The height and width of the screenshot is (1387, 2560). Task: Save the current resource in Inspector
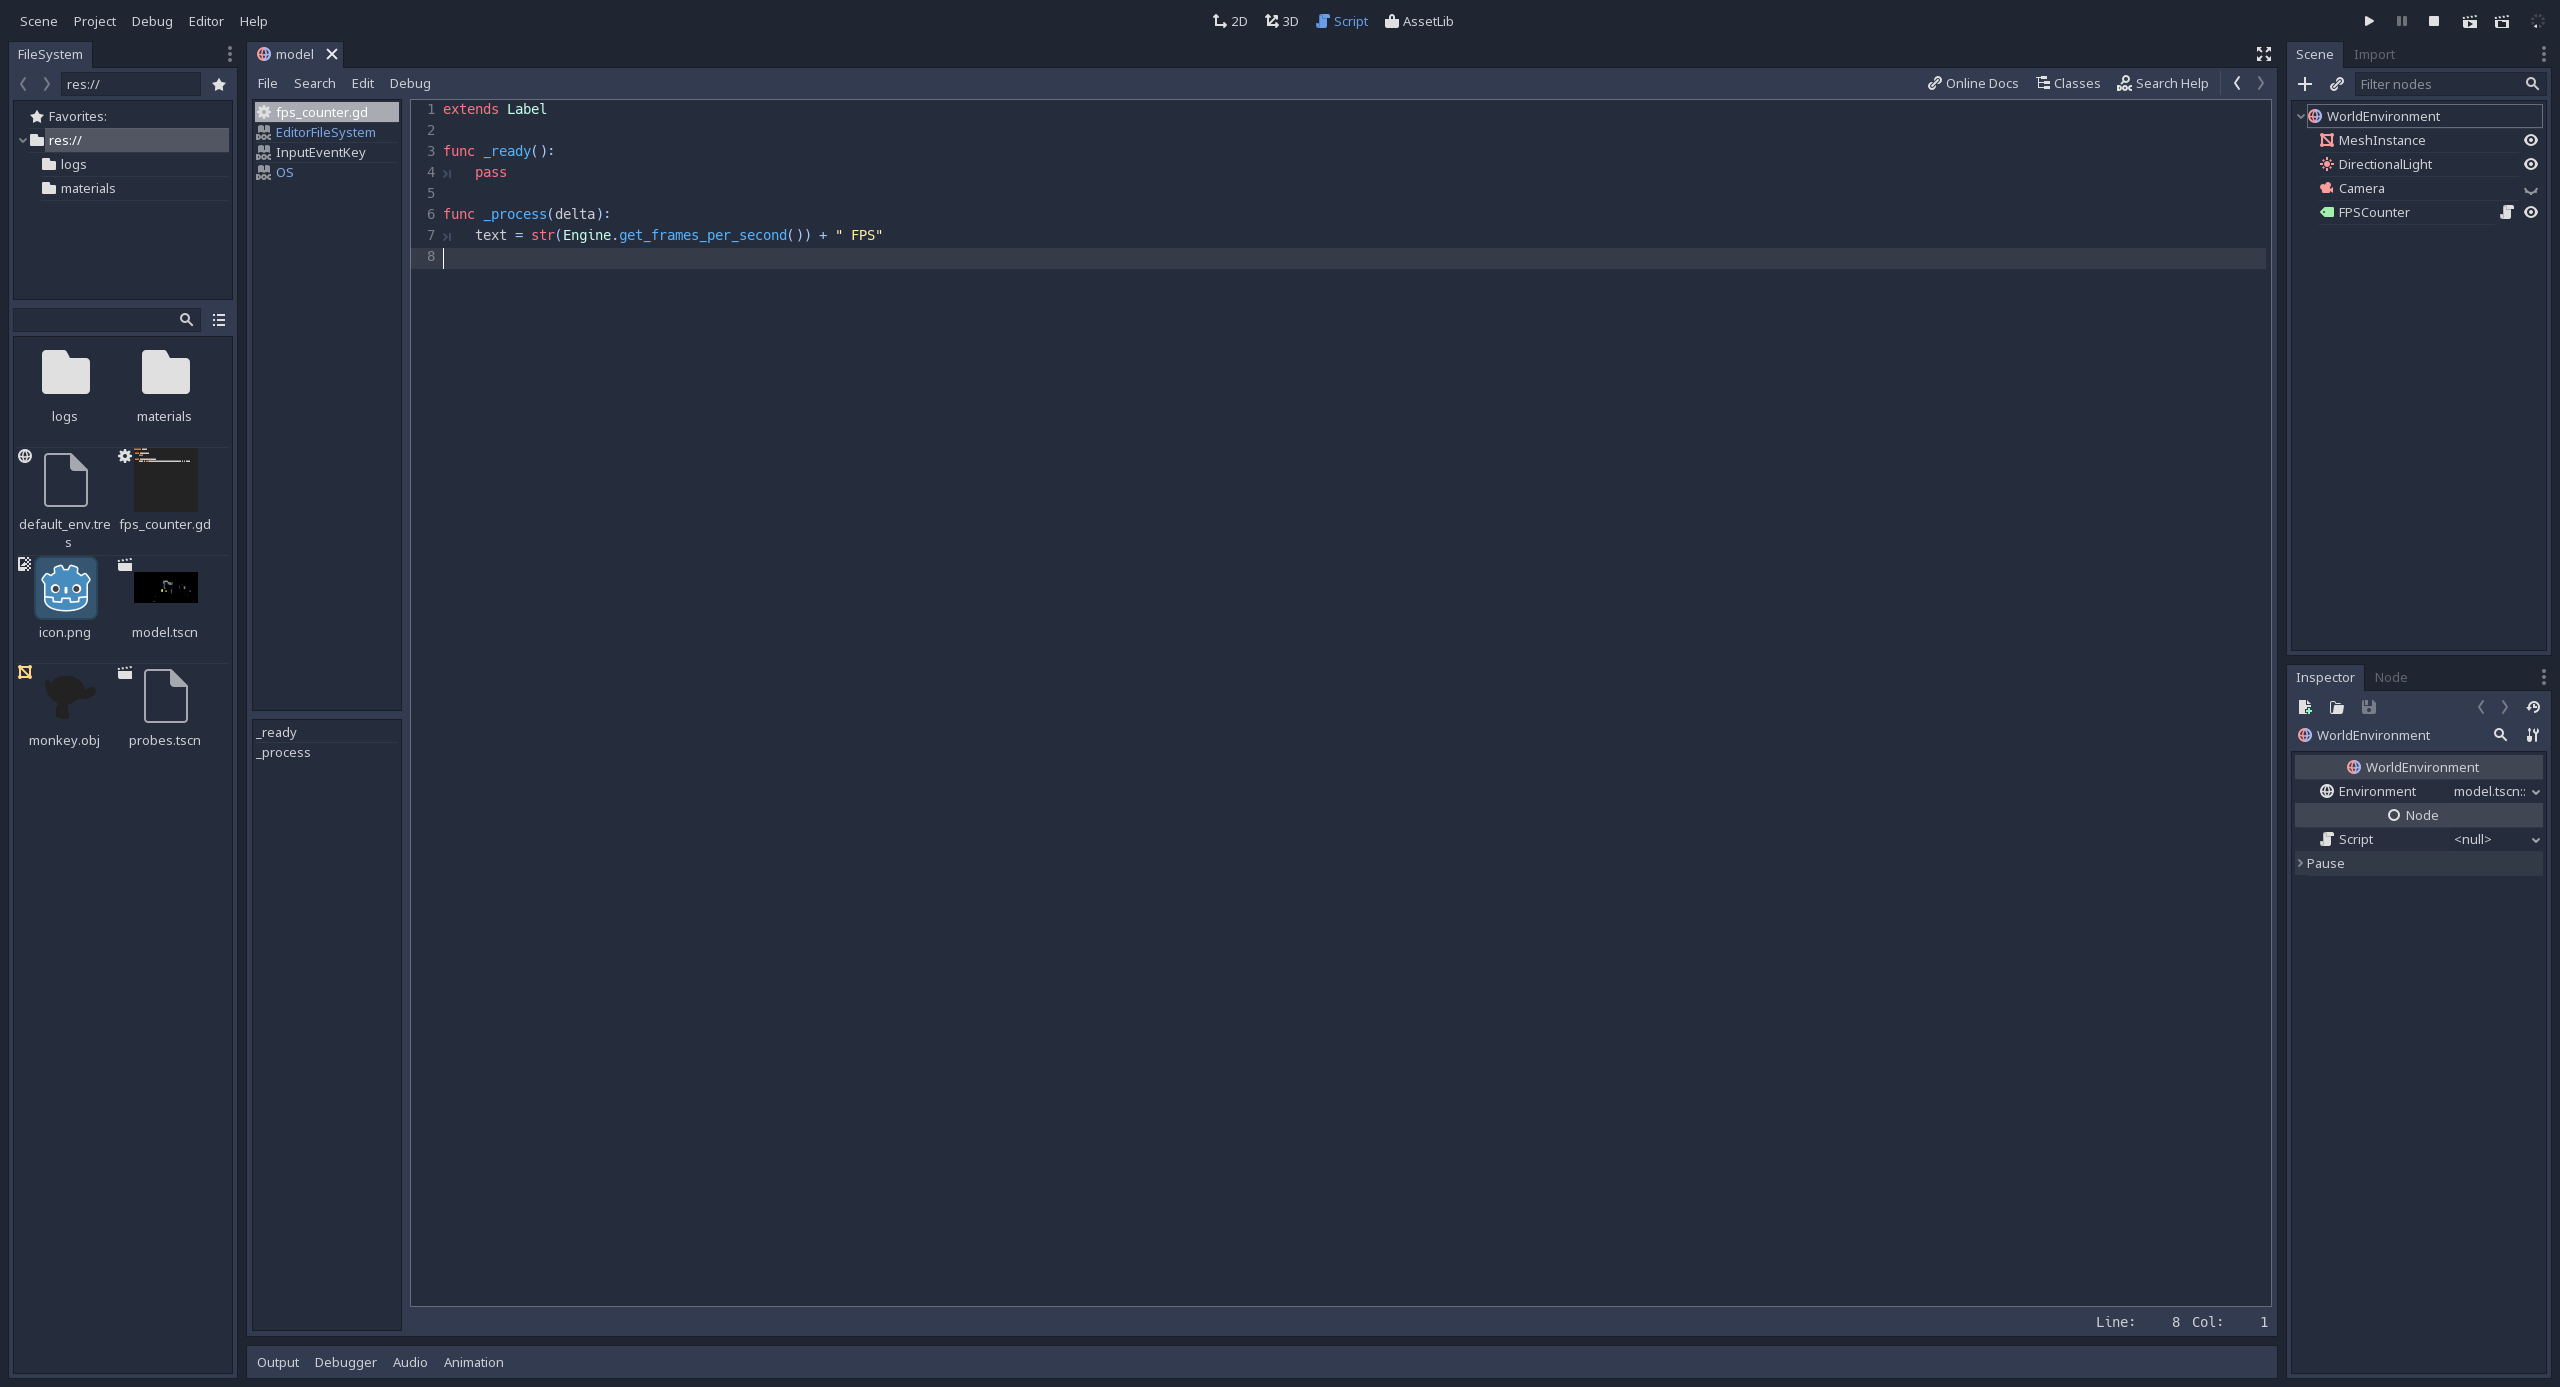(2368, 707)
